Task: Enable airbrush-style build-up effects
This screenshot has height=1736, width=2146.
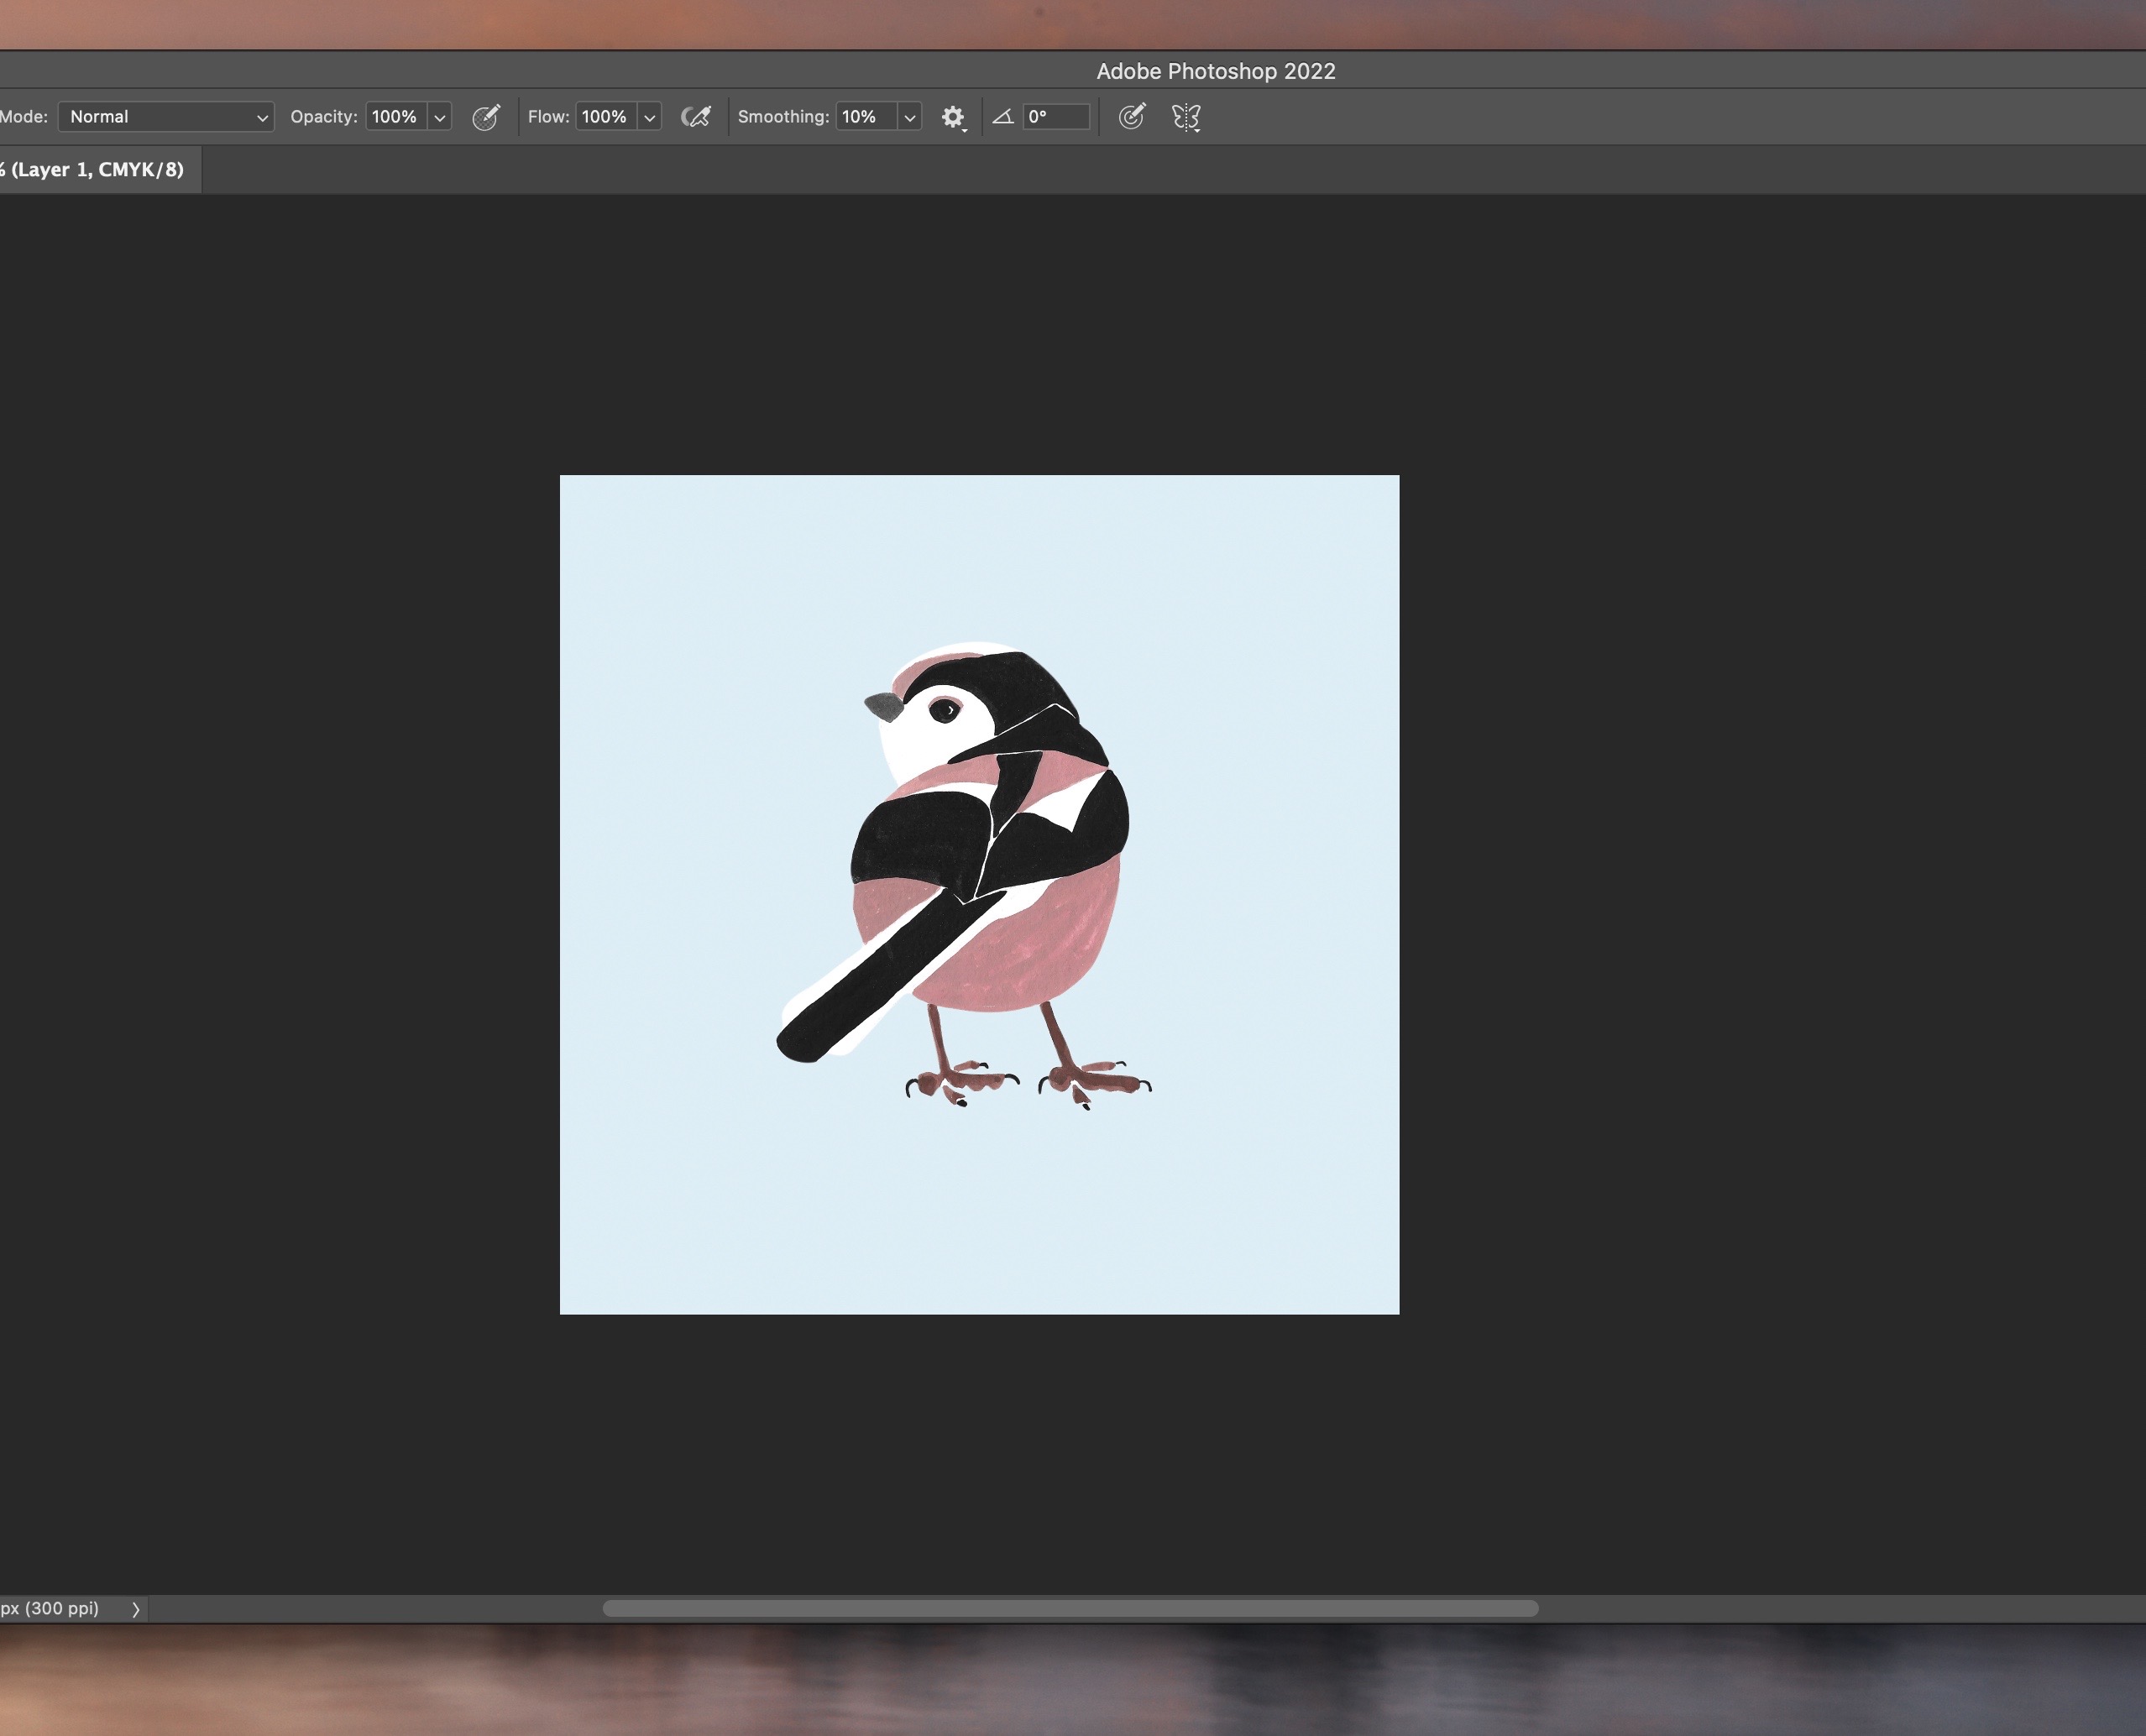Action: click(695, 117)
